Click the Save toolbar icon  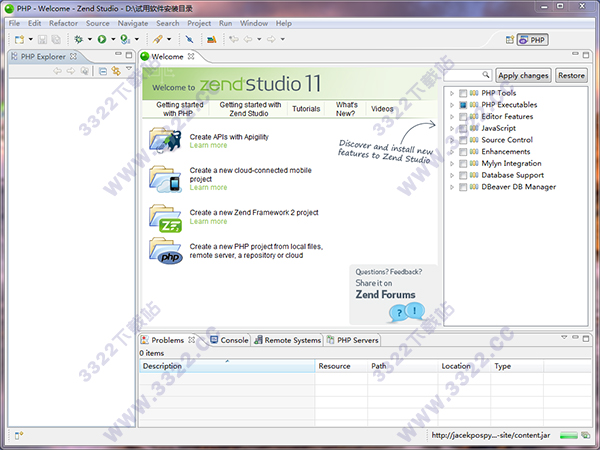tap(42, 39)
